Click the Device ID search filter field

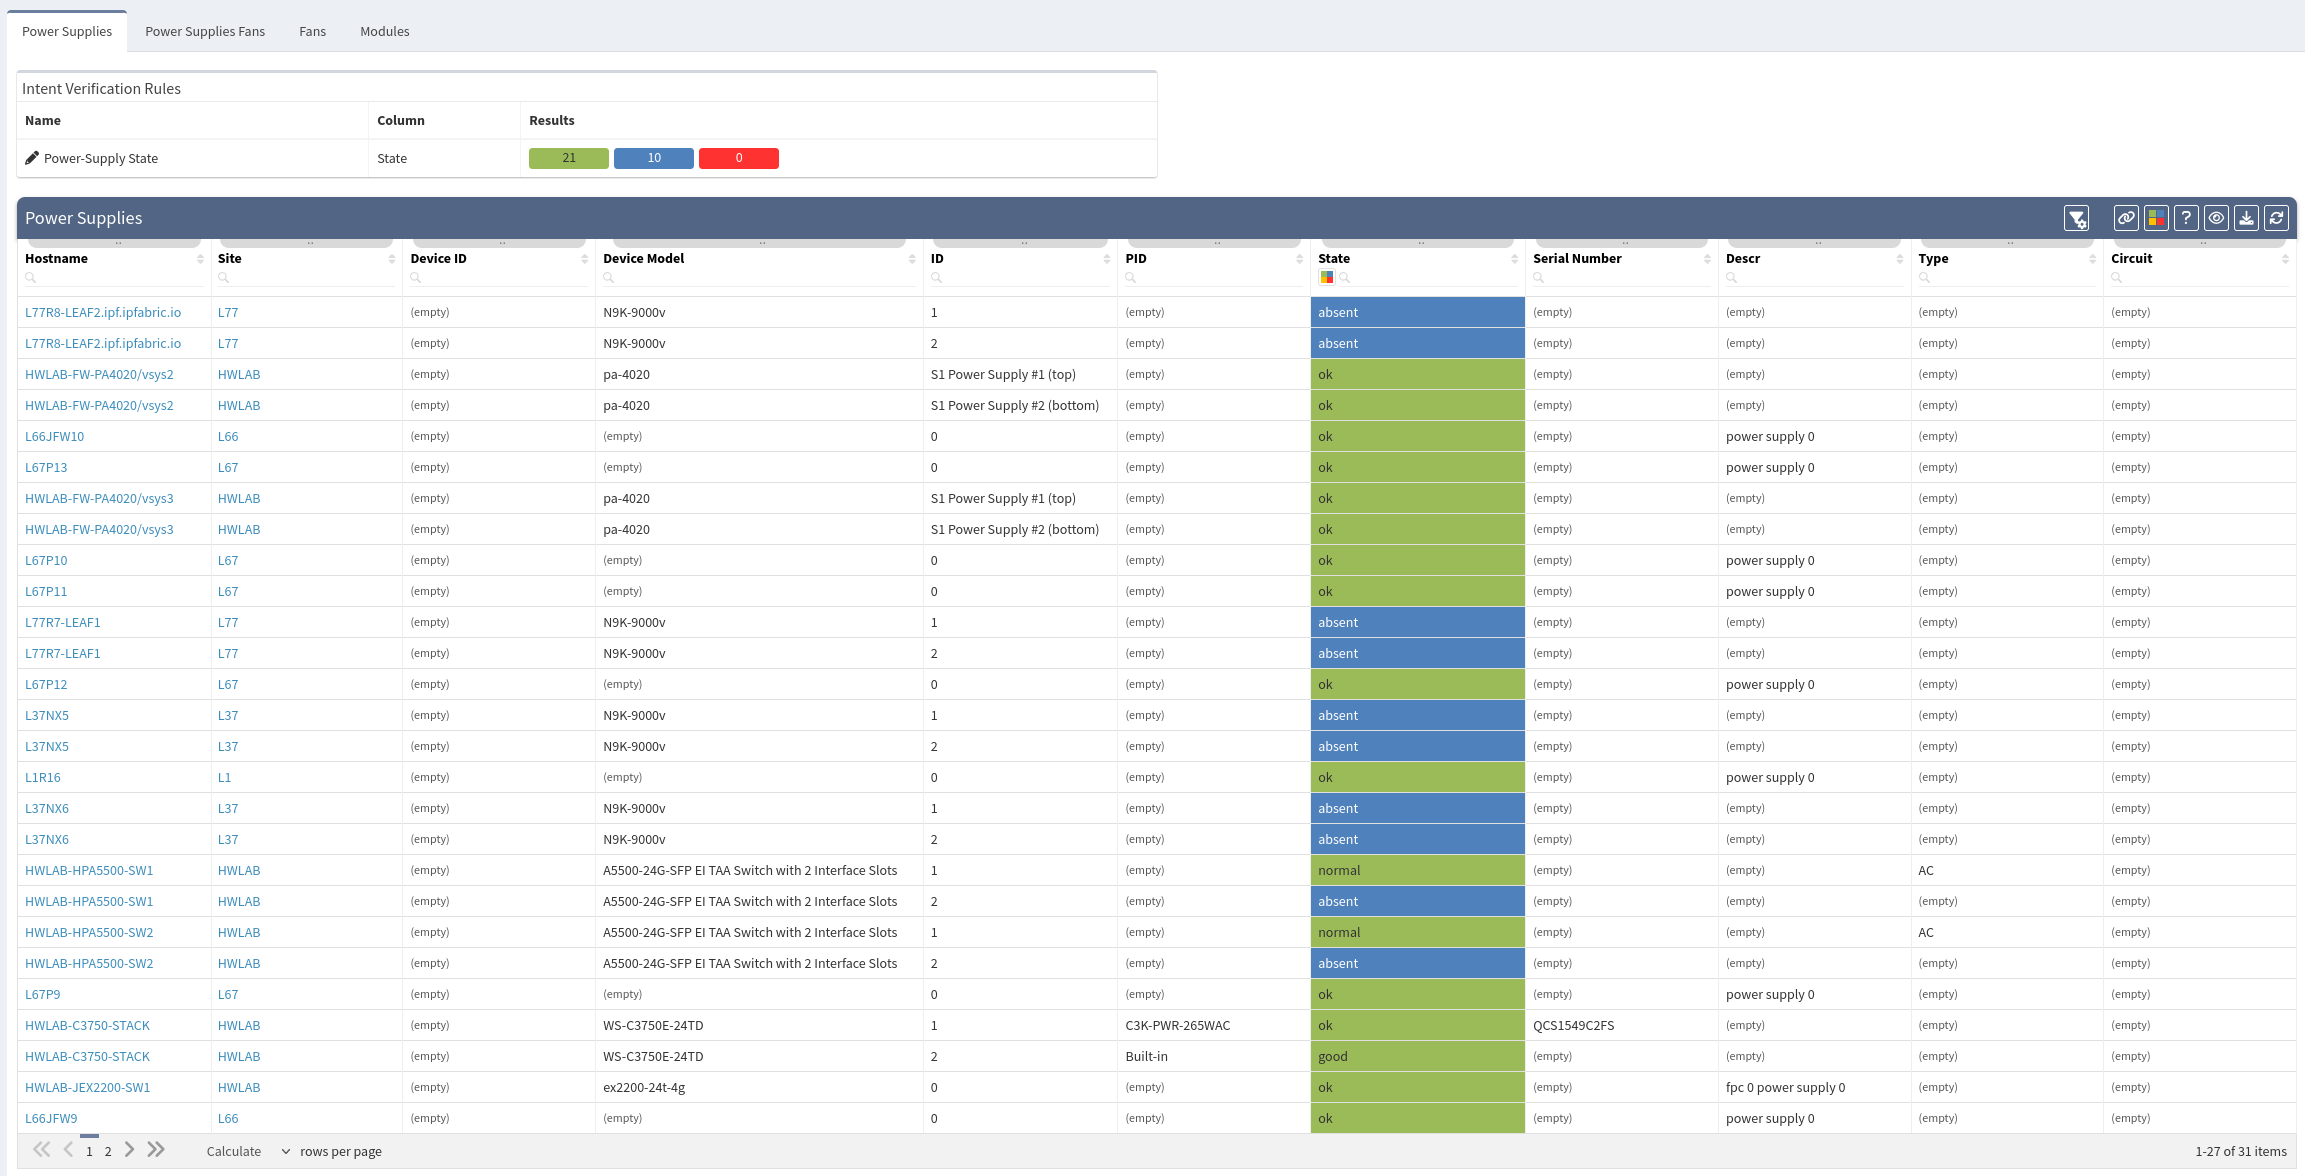pos(499,278)
